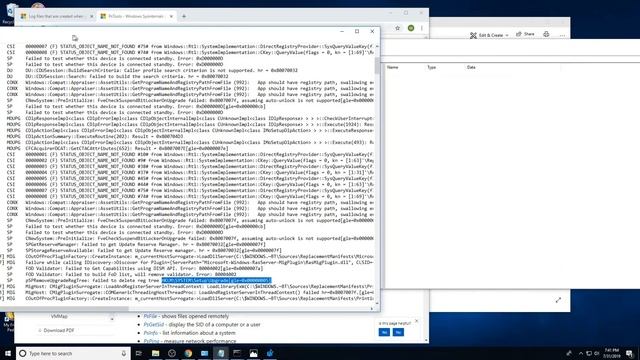Open the Chrome profile avatar

411,28
